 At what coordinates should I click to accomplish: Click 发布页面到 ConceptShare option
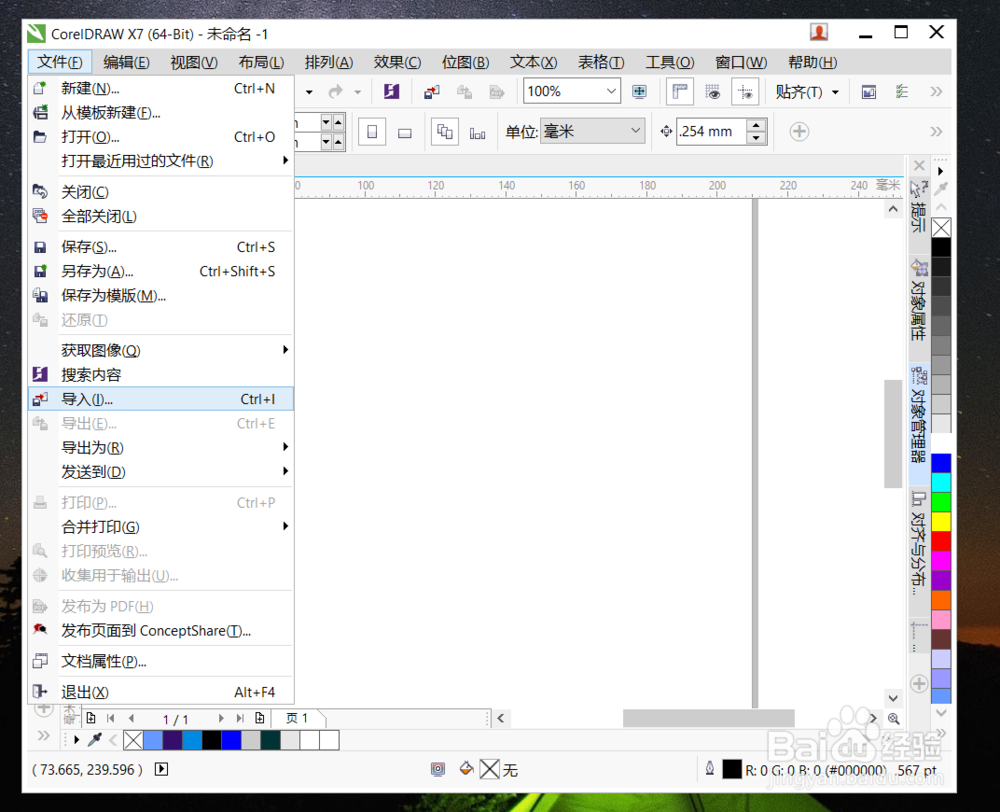point(140,630)
